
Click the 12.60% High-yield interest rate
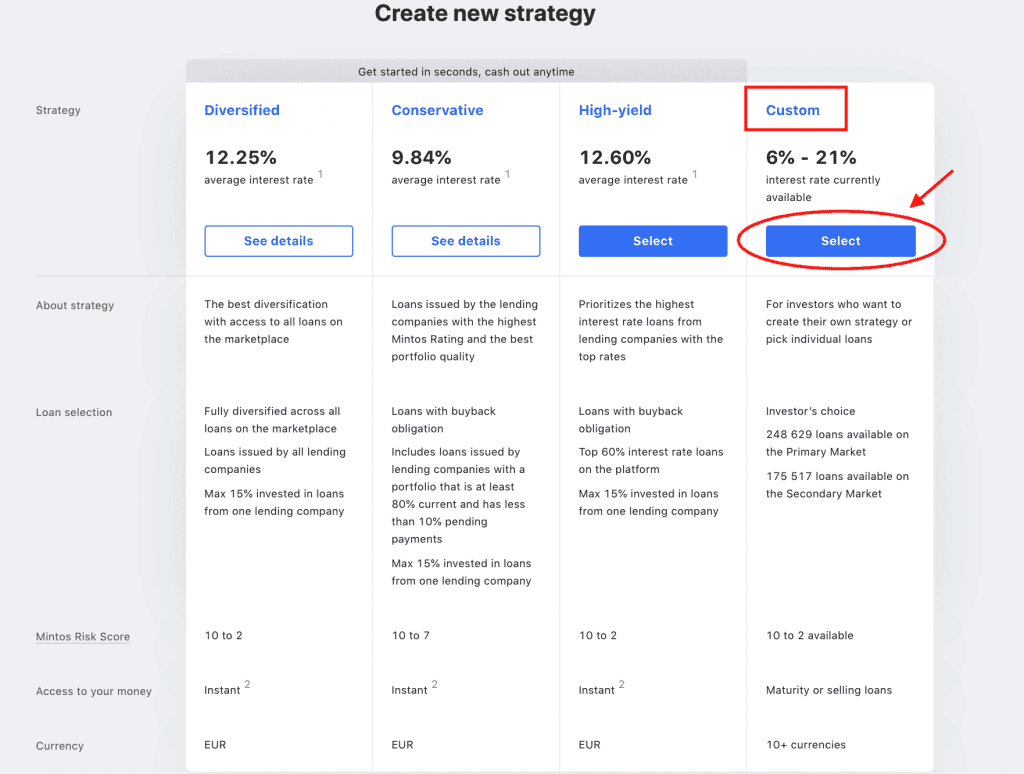[615, 158]
